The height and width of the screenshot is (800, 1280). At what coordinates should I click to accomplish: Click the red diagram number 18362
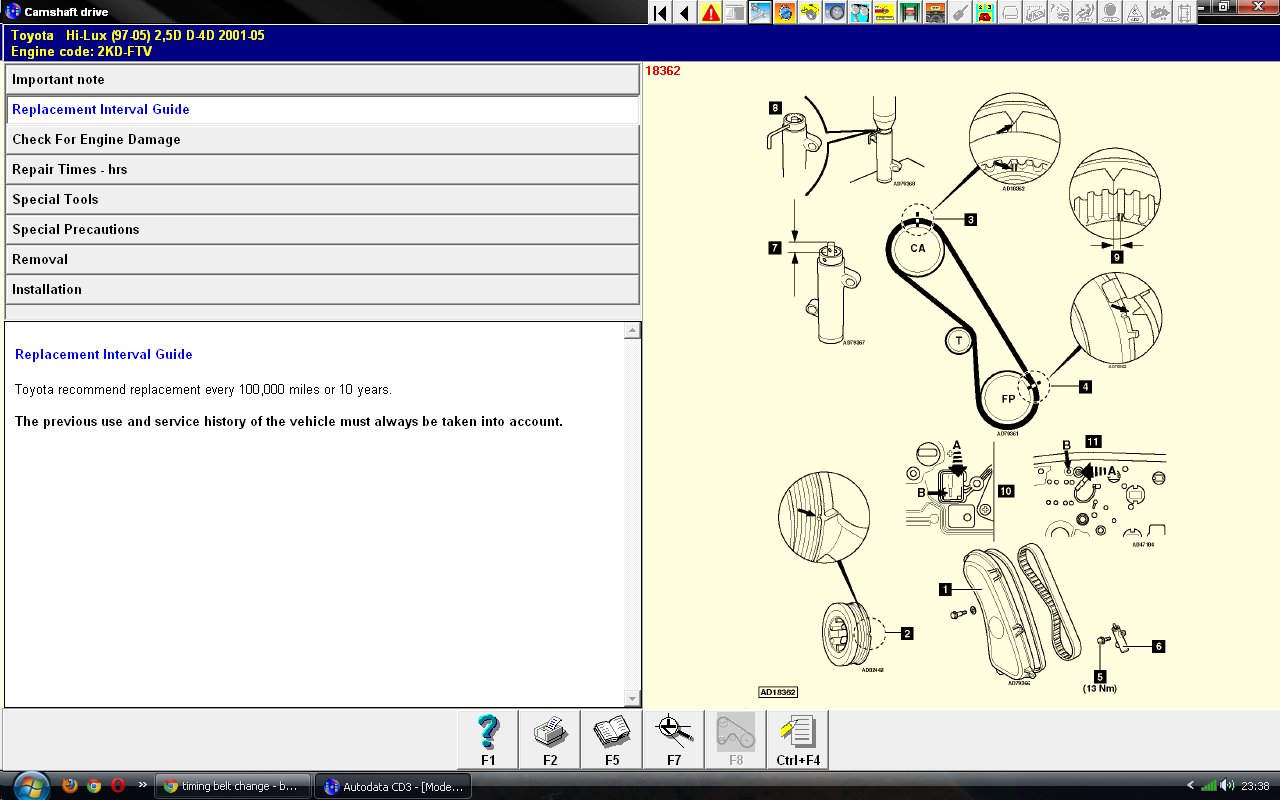pyautogui.click(x=663, y=71)
